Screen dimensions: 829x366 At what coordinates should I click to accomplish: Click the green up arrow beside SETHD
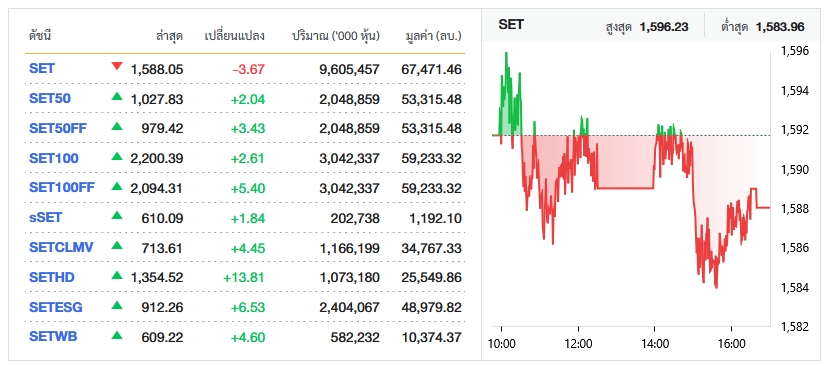pyautogui.click(x=117, y=275)
